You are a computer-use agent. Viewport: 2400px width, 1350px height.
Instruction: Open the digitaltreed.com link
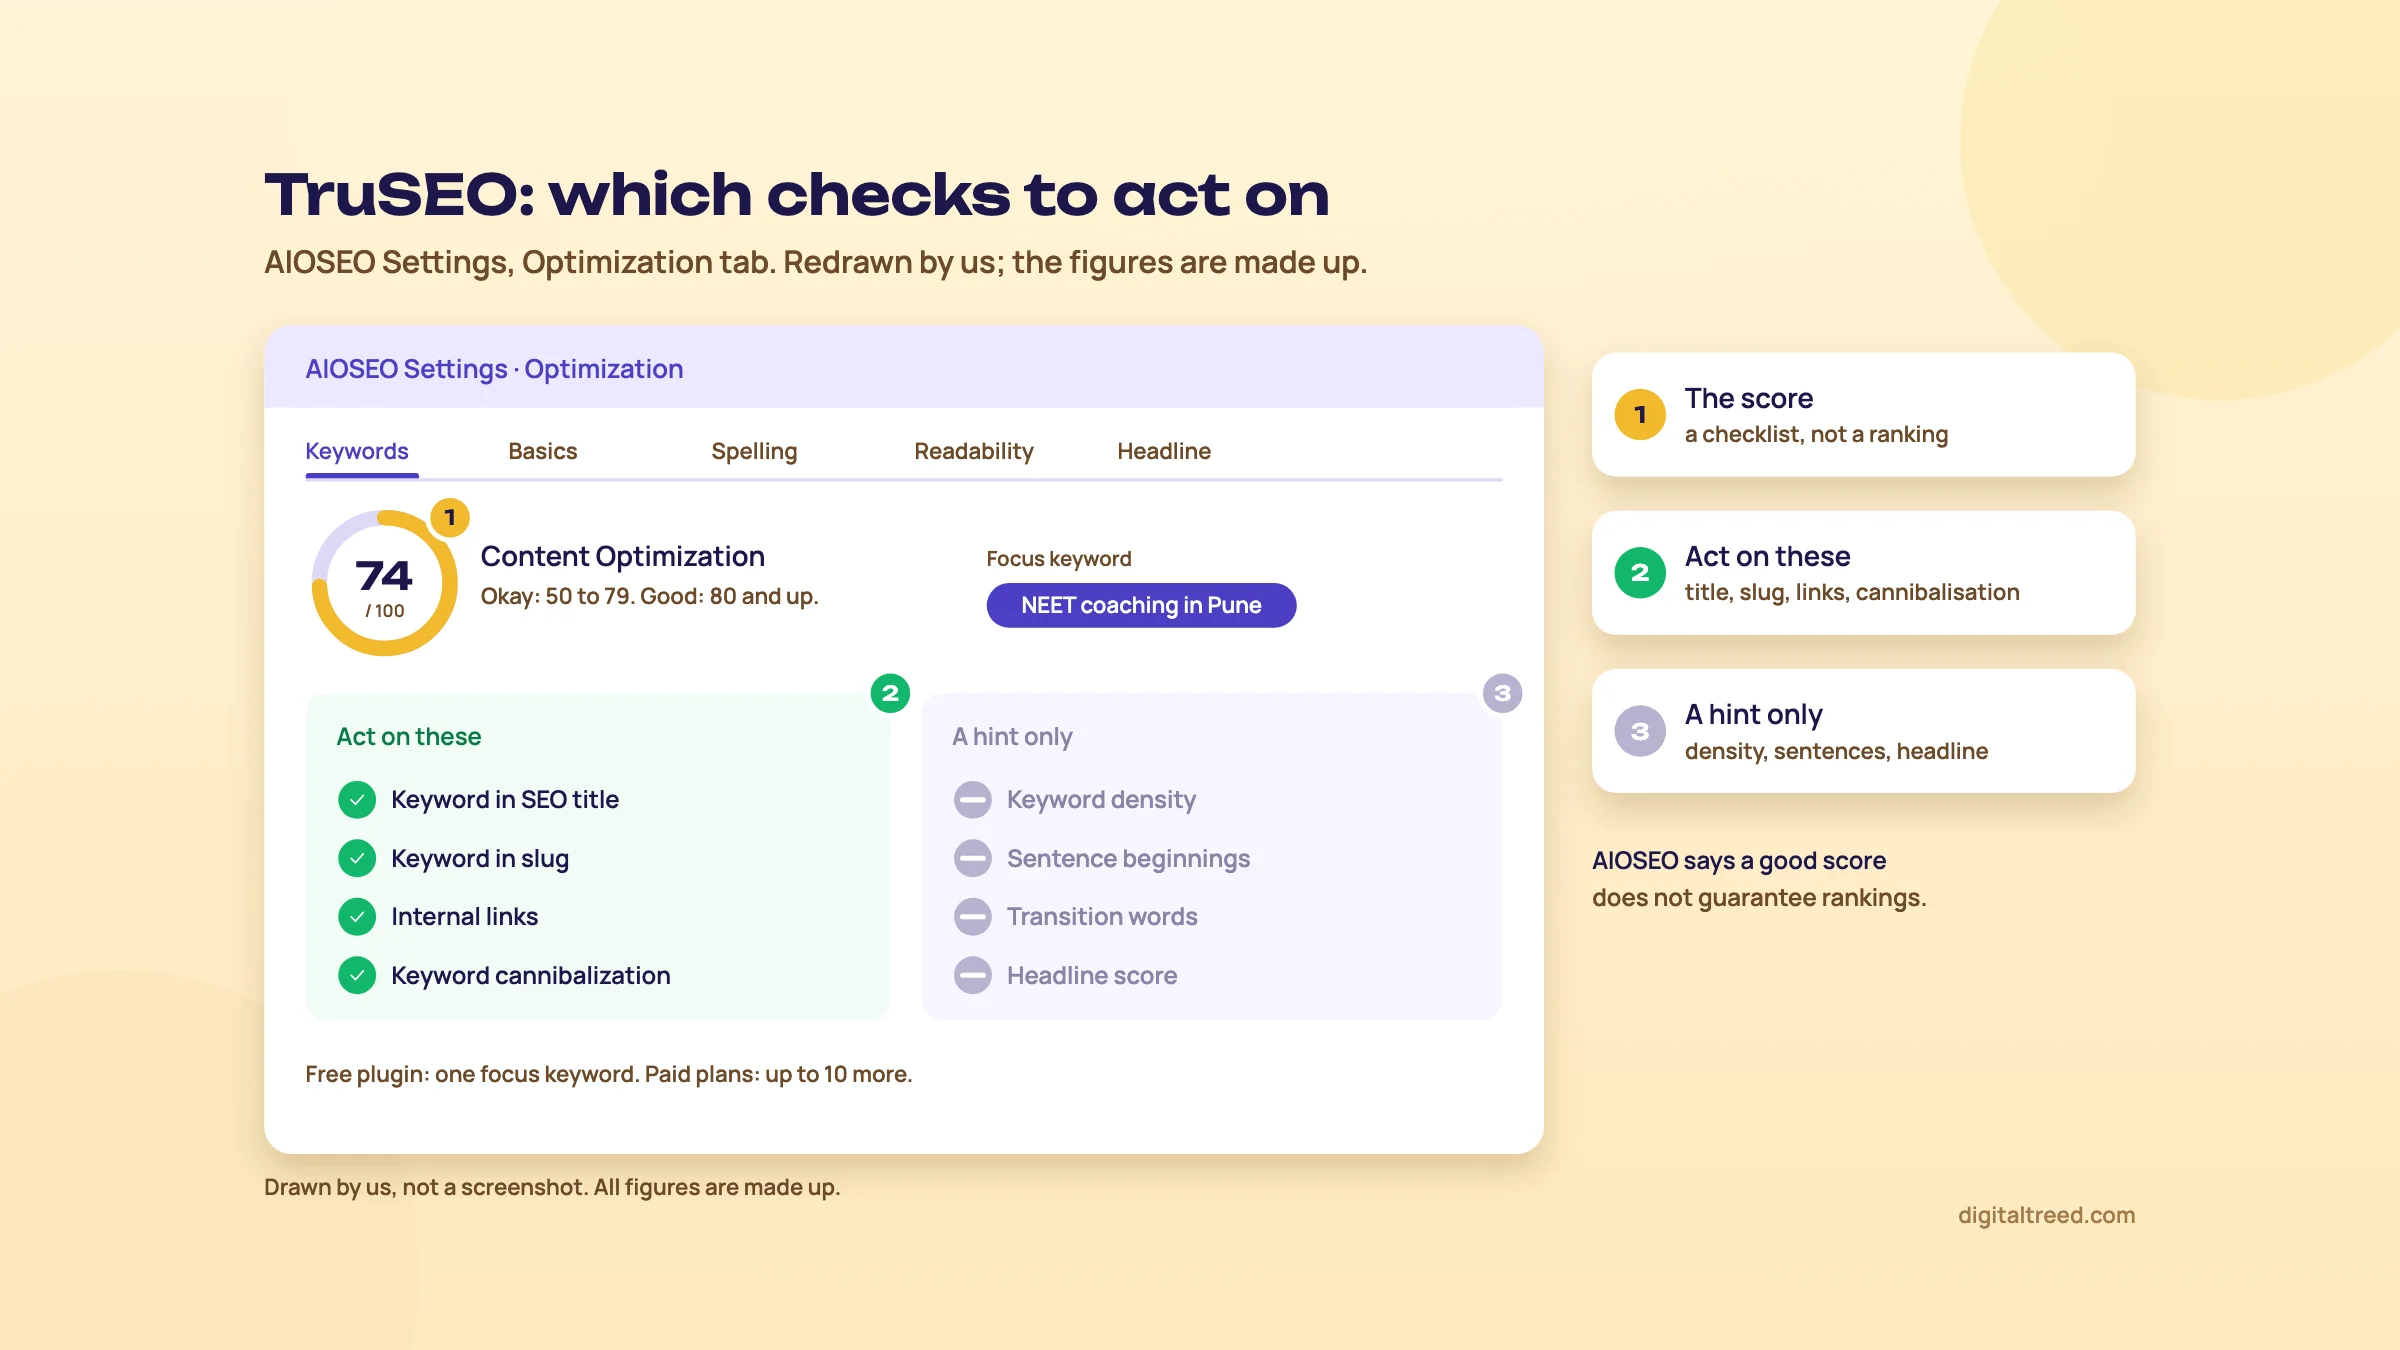[2046, 1215]
